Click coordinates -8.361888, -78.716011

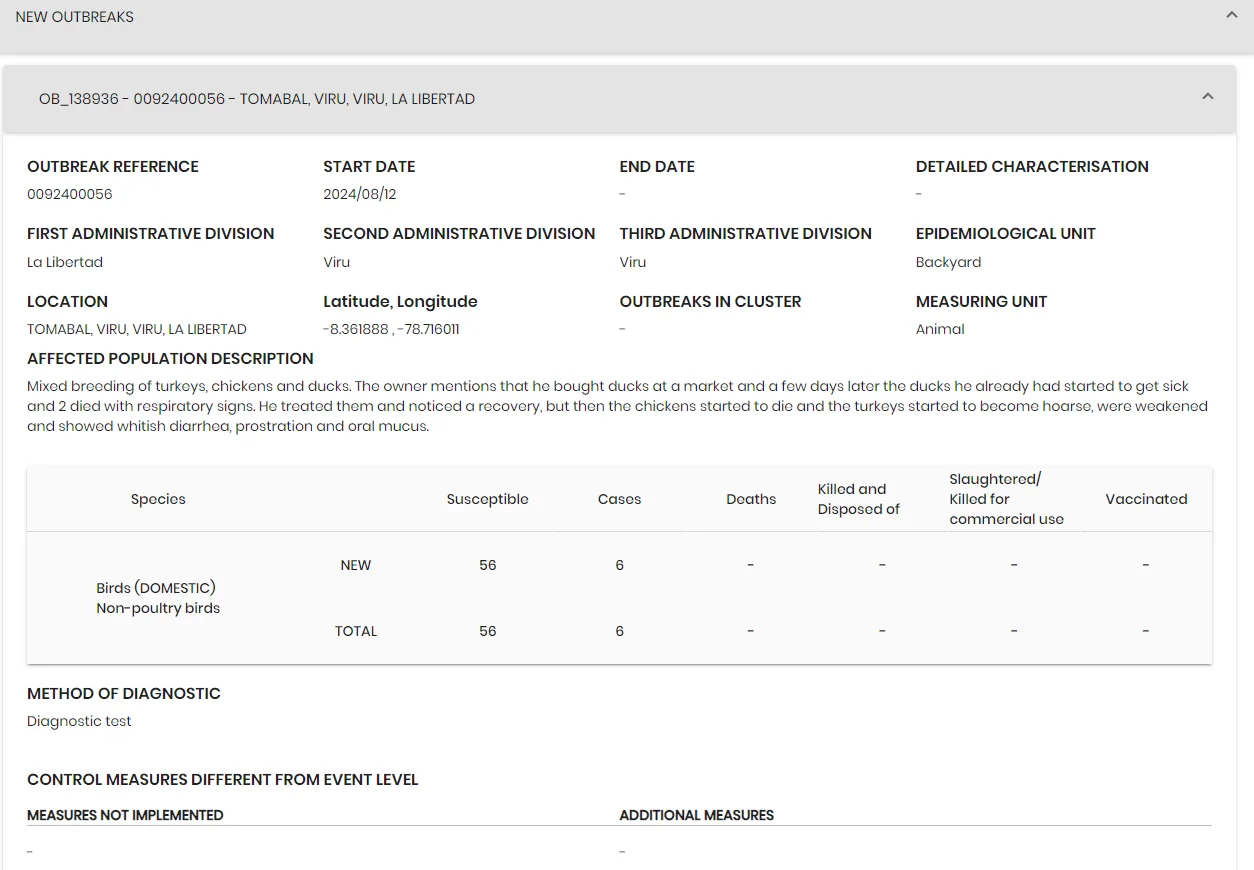coord(391,329)
